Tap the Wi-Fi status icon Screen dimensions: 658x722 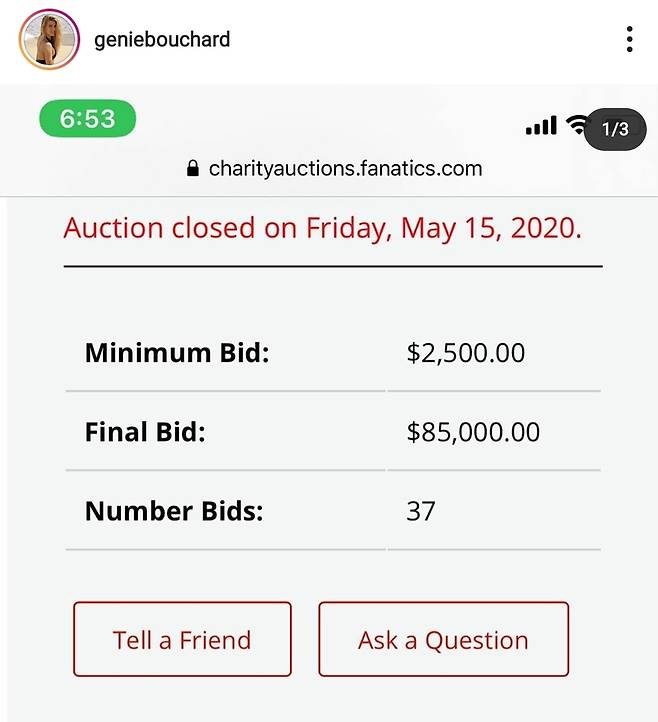pyautogui.click(x=575, y=125)
